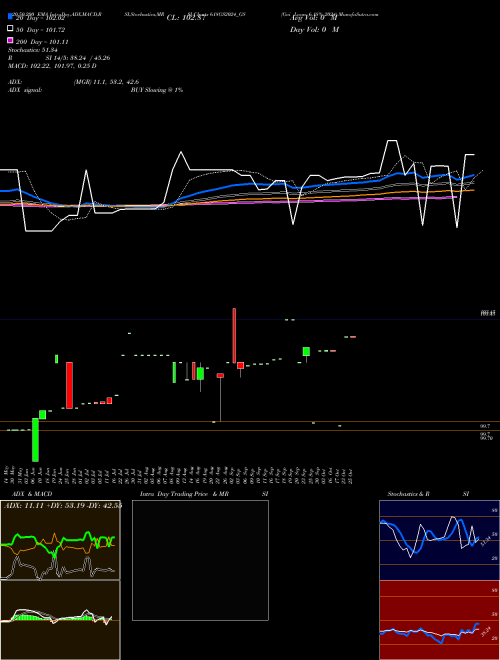Open the red RSI chart panel
This screenshot has height=660, width=500.
[439, 620]
